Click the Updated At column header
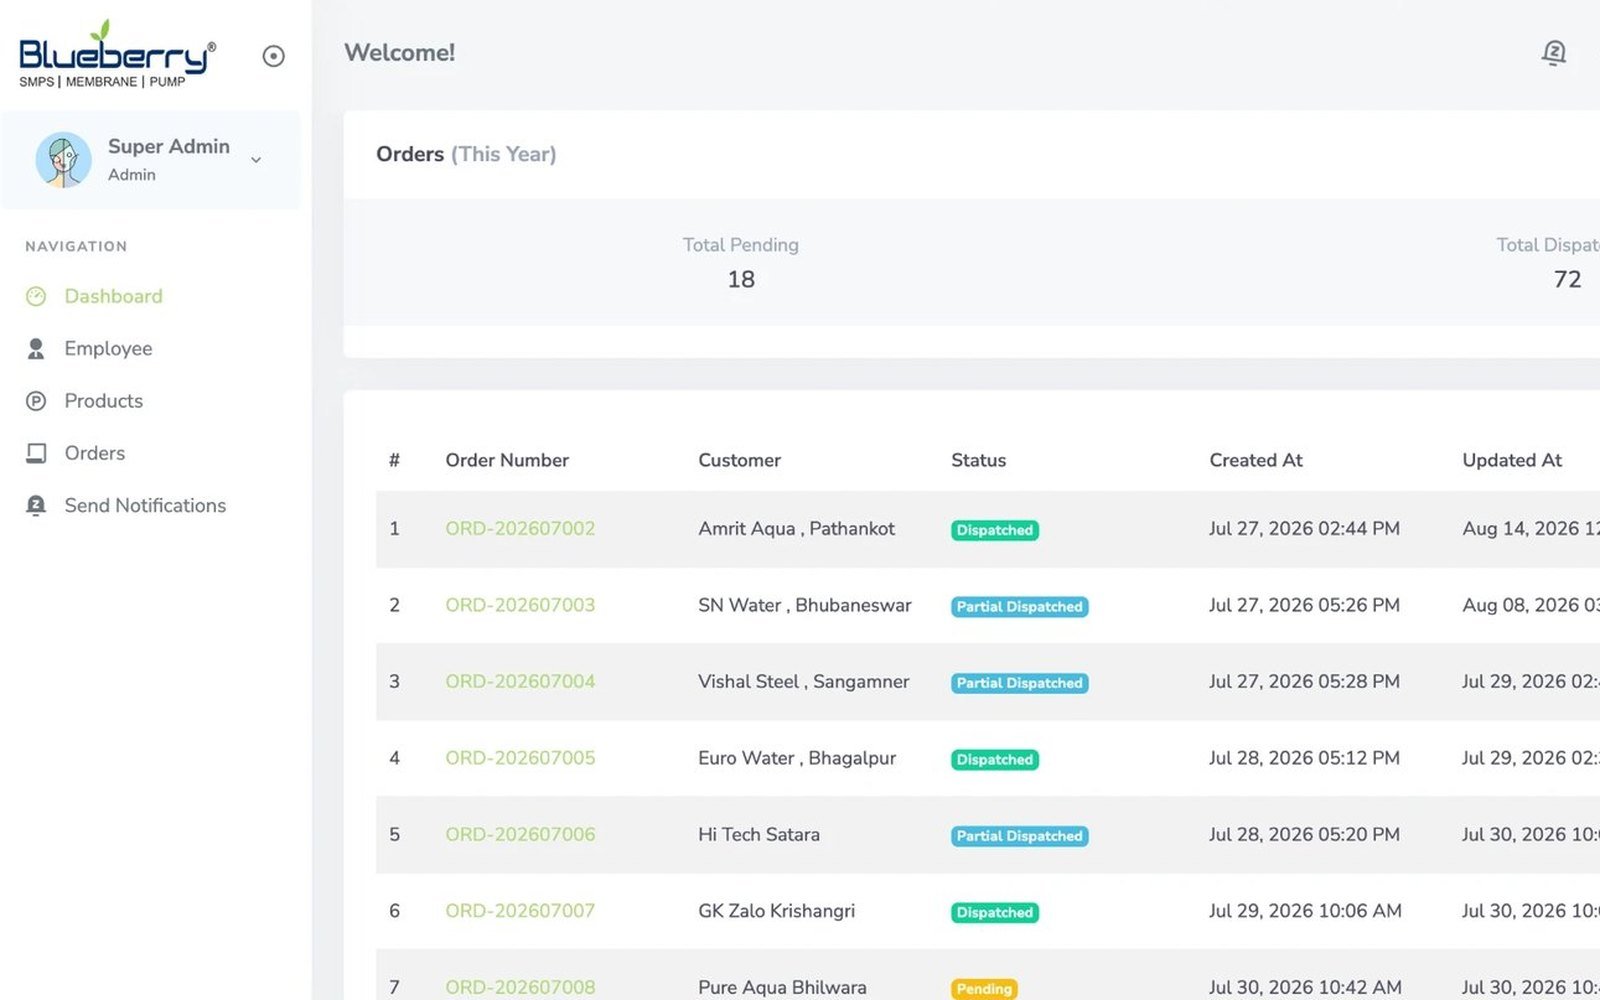The image size is (1600, 1000). point(1512,460)
